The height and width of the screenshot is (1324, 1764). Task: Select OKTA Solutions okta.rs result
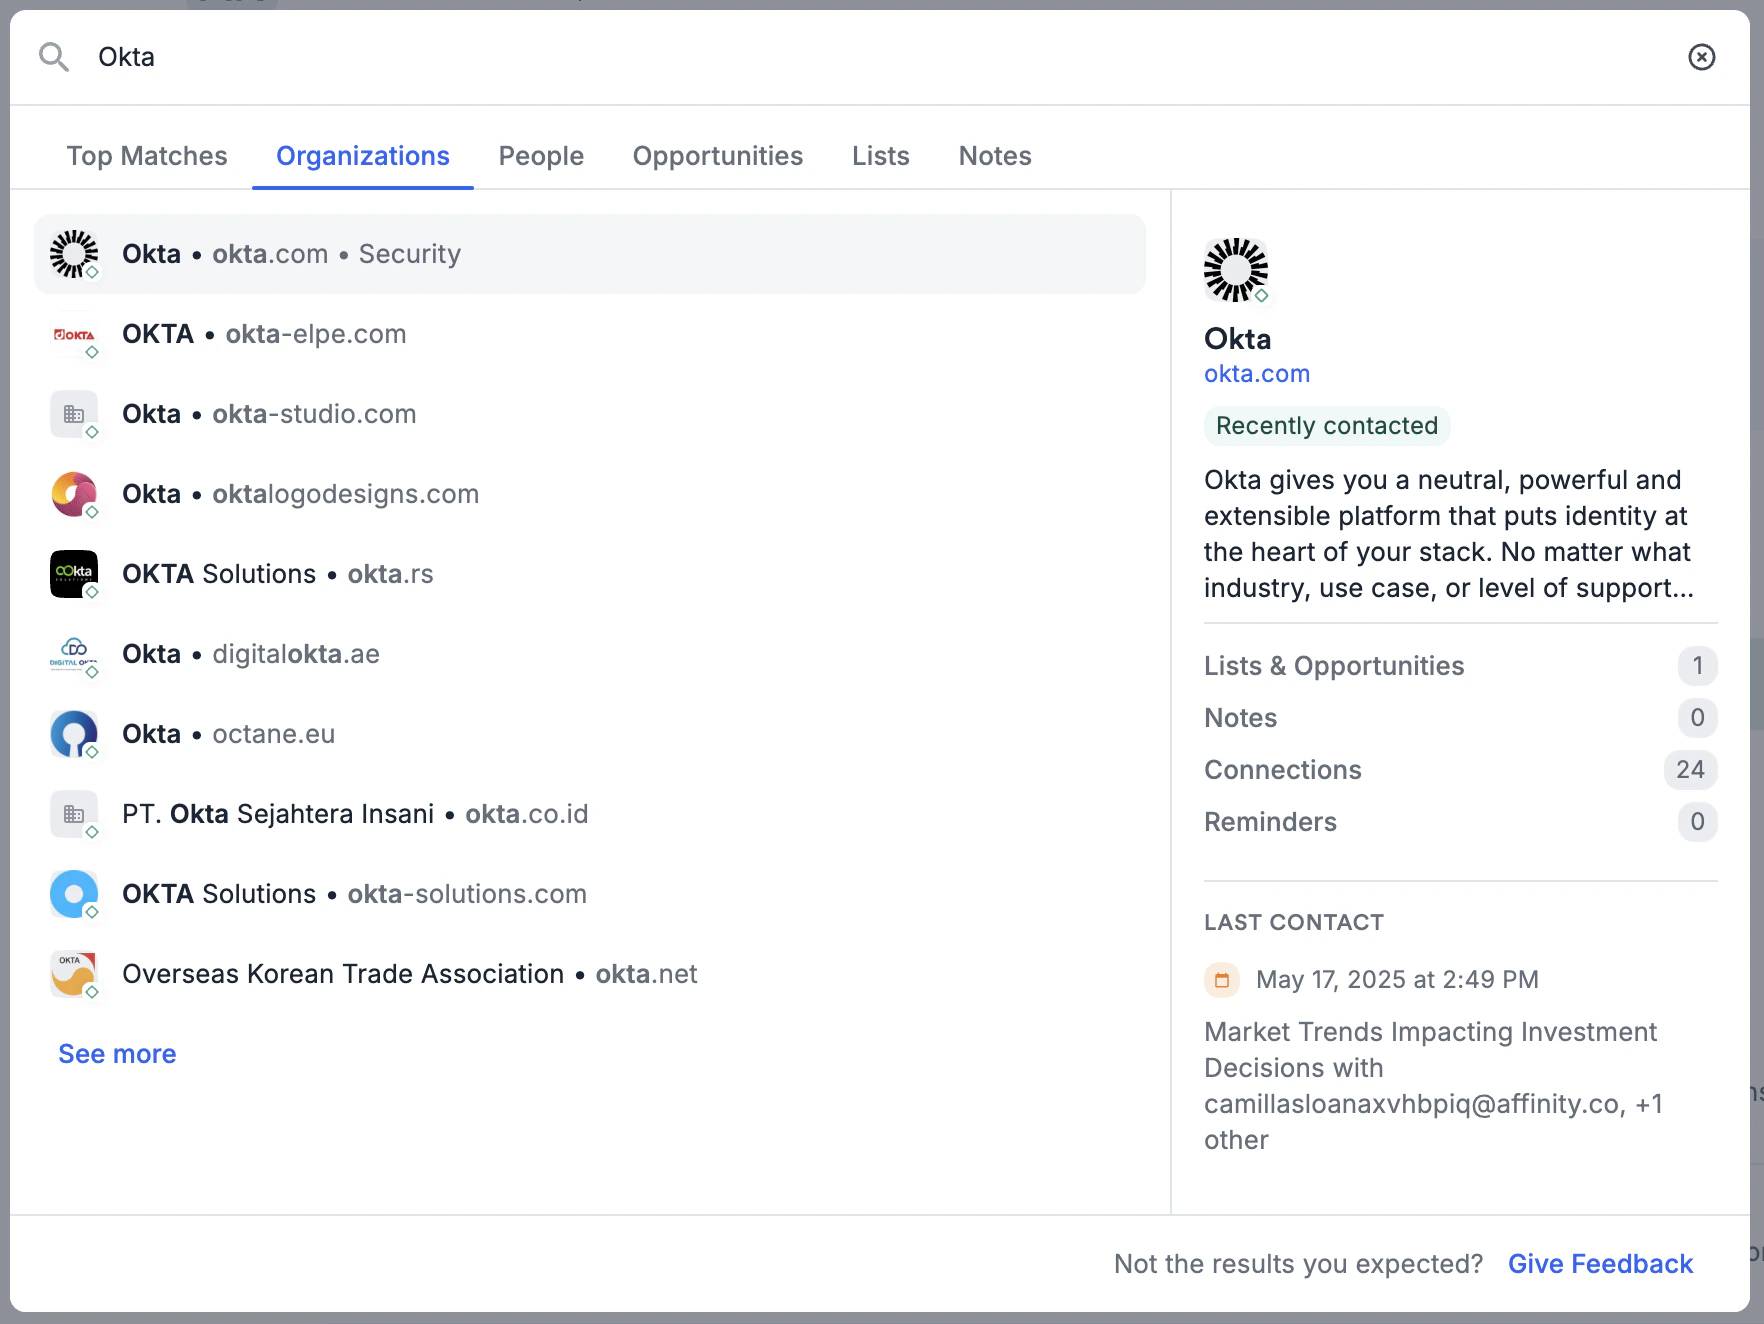click(590, 574)
